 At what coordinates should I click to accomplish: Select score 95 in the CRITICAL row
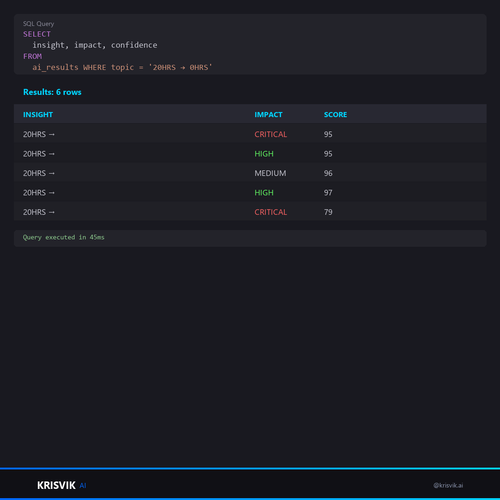point(328,134)
